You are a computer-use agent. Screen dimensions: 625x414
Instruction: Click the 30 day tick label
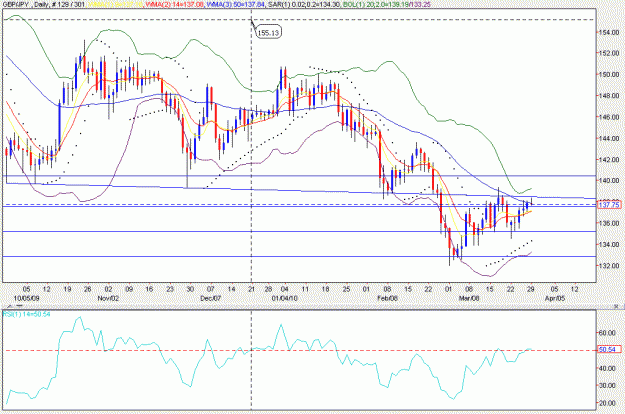190,289
